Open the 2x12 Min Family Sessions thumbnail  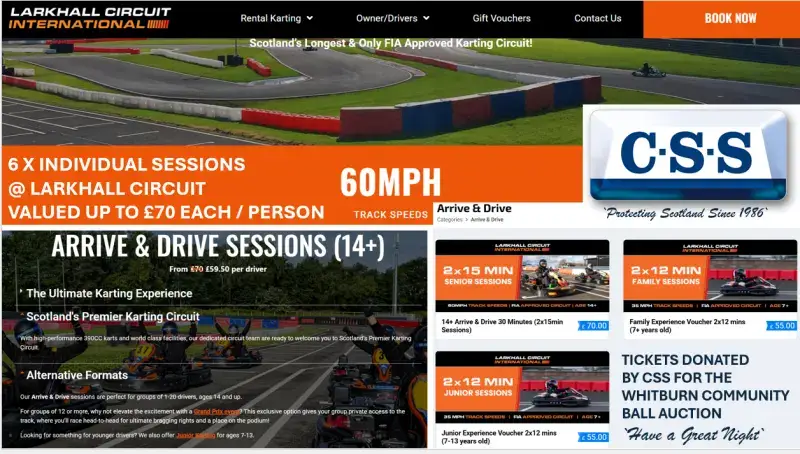point(710,275)
